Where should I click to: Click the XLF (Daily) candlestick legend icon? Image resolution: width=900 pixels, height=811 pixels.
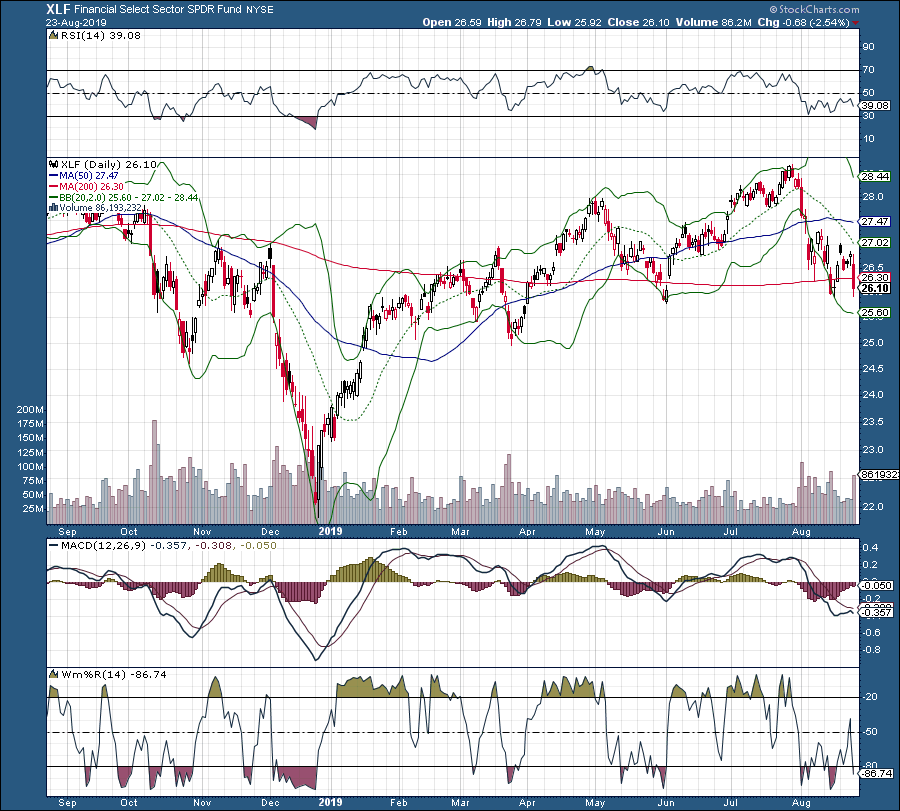[54, 165]
